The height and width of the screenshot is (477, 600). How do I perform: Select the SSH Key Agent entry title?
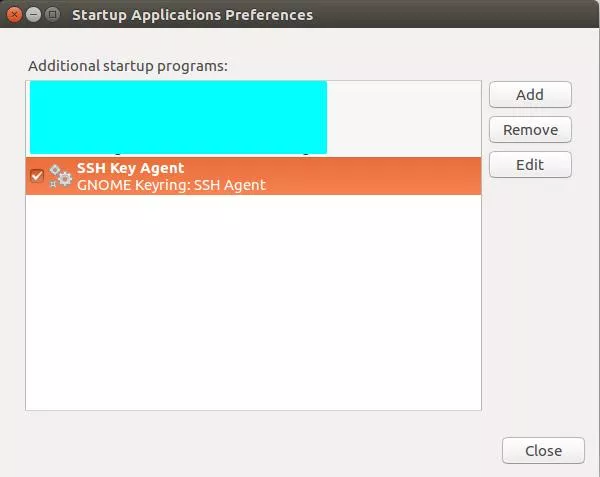point(131,168)
